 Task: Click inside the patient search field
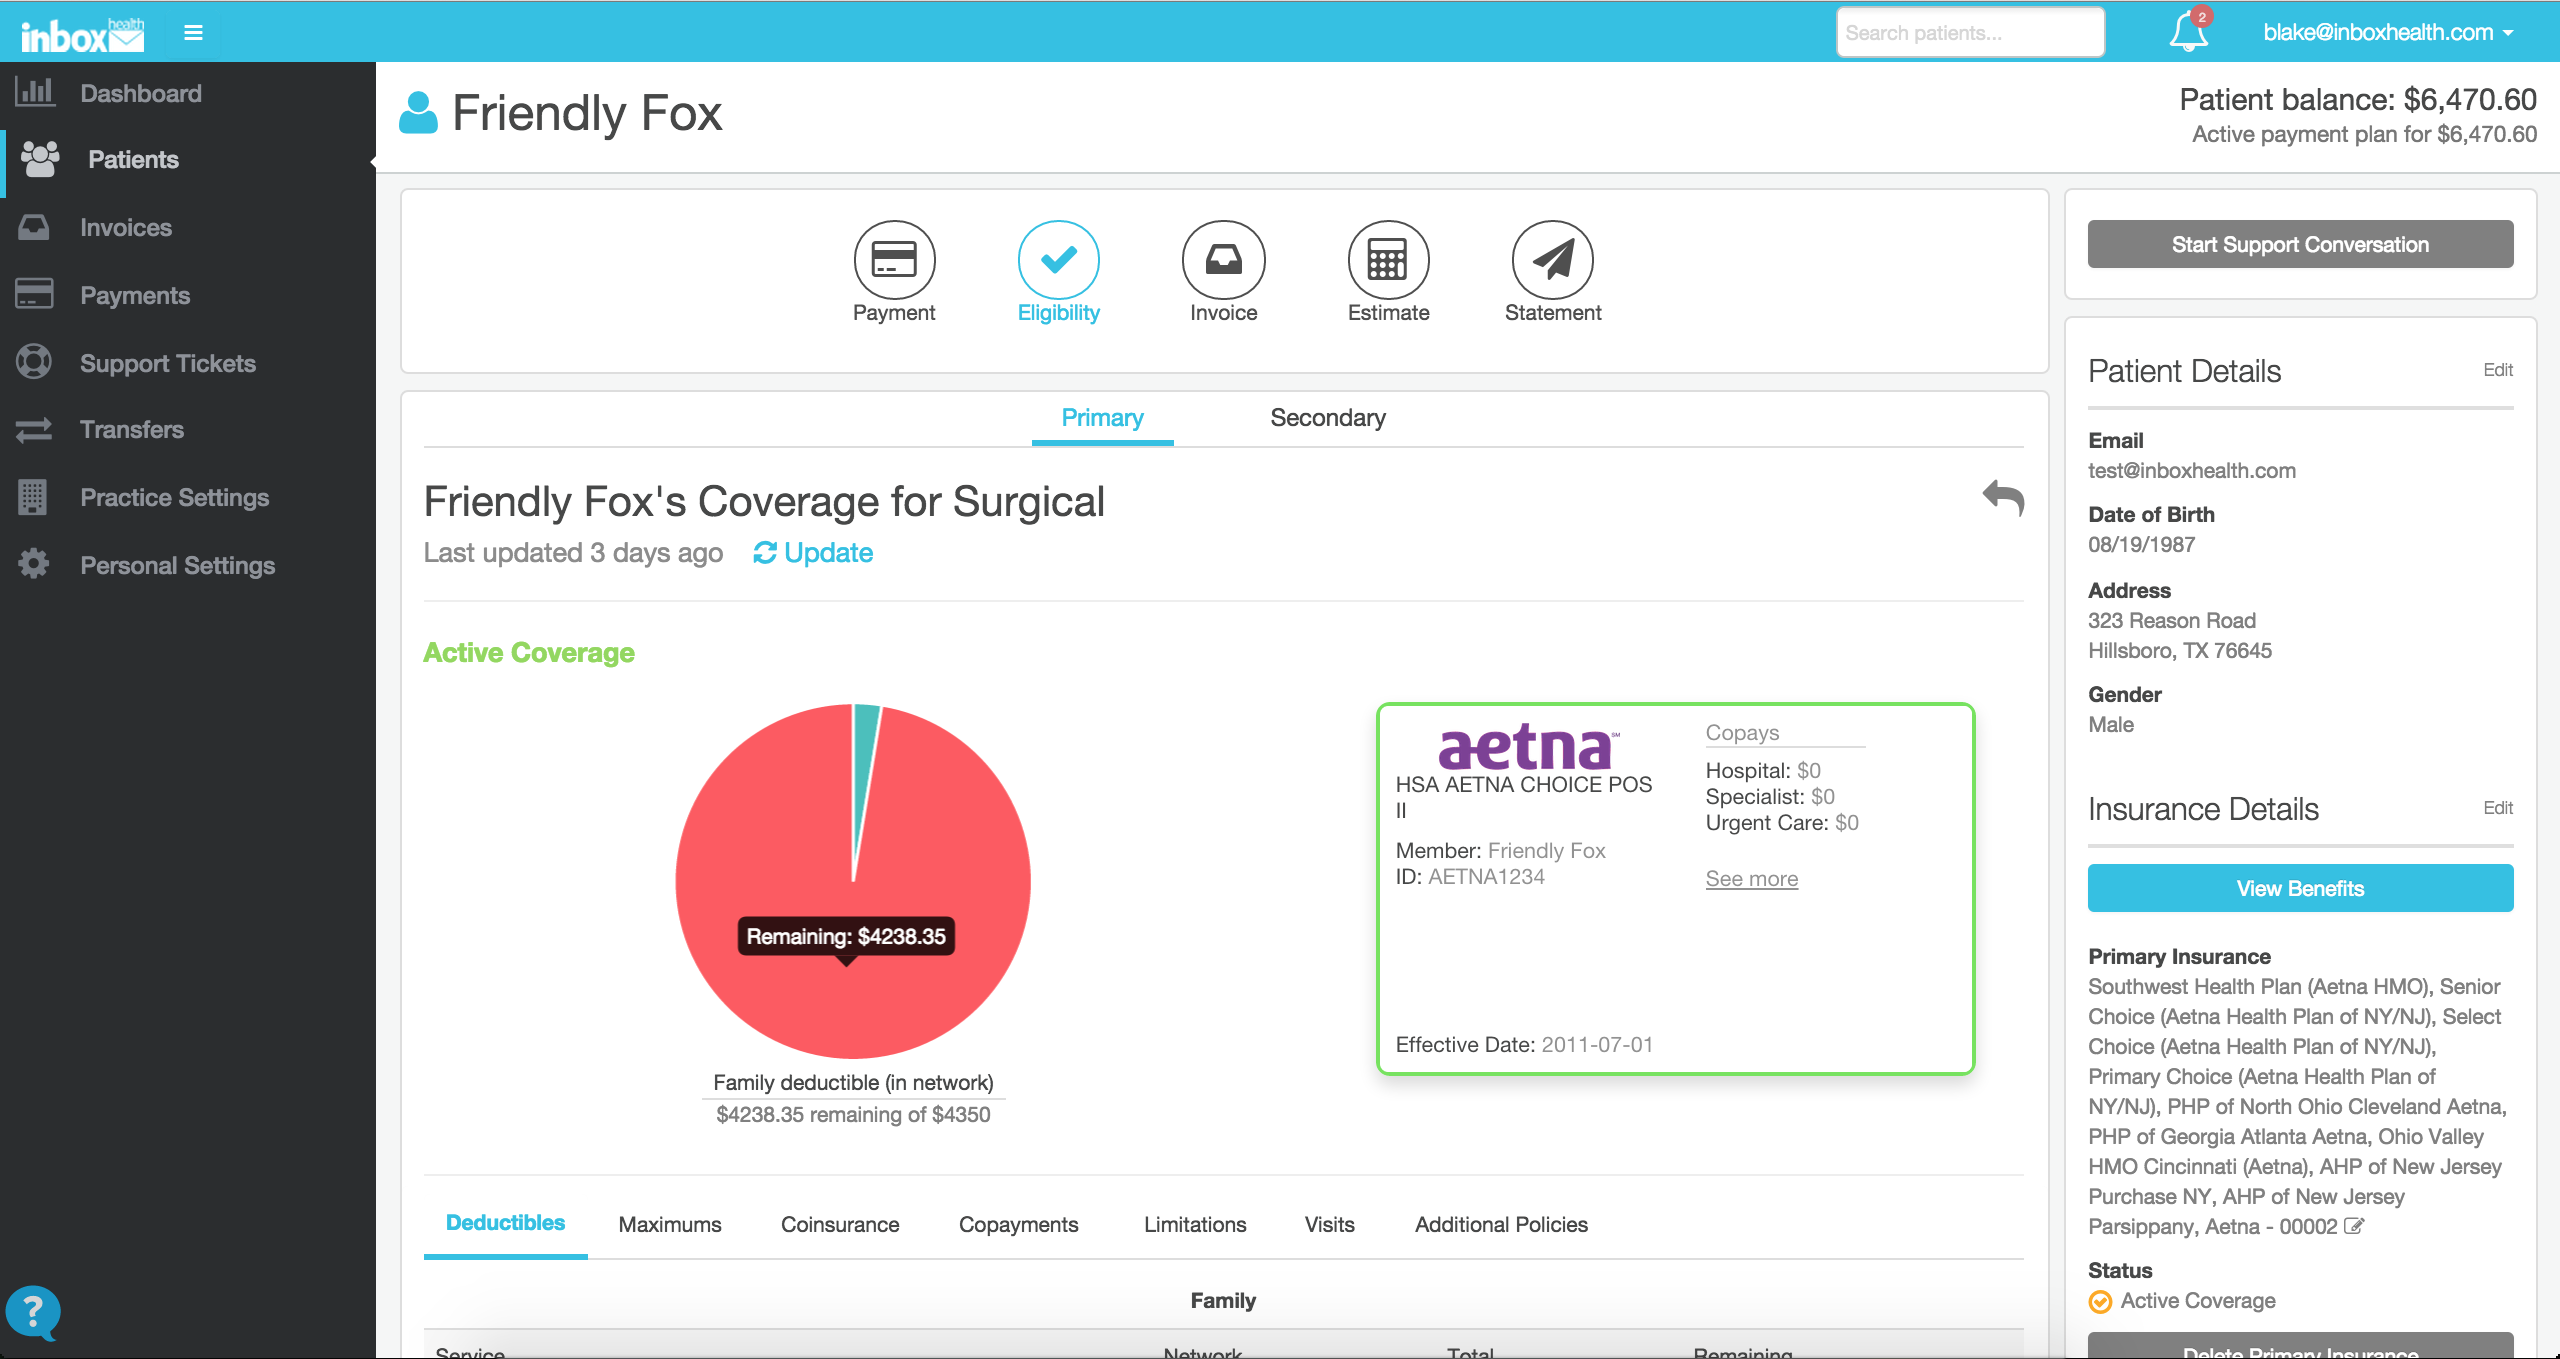pyautogui.click(x=1969, y=31)
